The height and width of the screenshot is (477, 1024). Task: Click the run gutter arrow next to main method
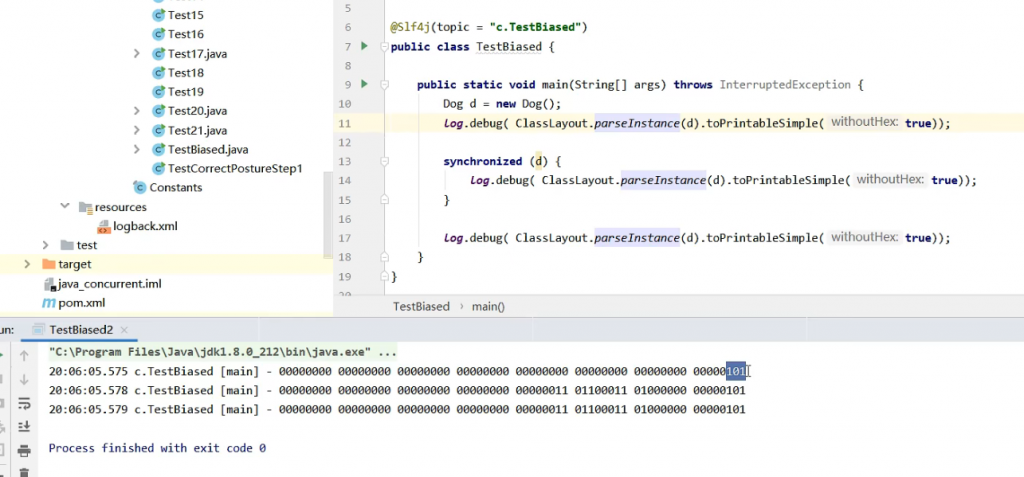[x=364, y=84]
